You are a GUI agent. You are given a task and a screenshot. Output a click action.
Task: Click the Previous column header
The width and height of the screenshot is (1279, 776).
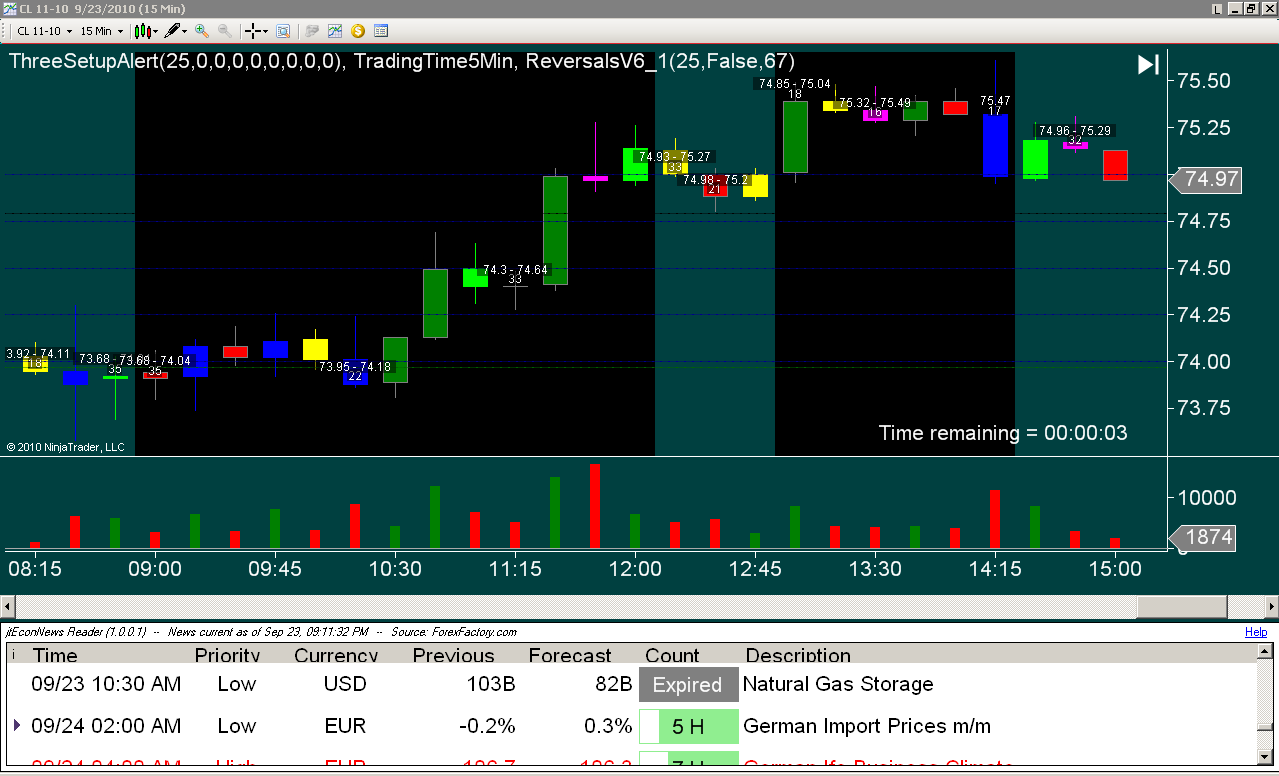[453, 656]
